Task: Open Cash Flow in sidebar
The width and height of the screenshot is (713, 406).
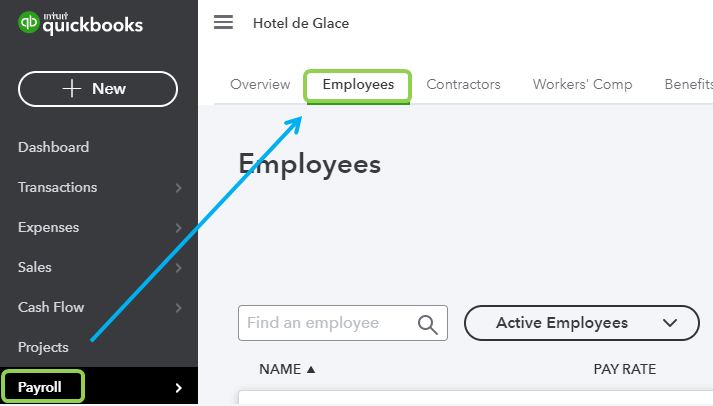Action: pos(51,307)
